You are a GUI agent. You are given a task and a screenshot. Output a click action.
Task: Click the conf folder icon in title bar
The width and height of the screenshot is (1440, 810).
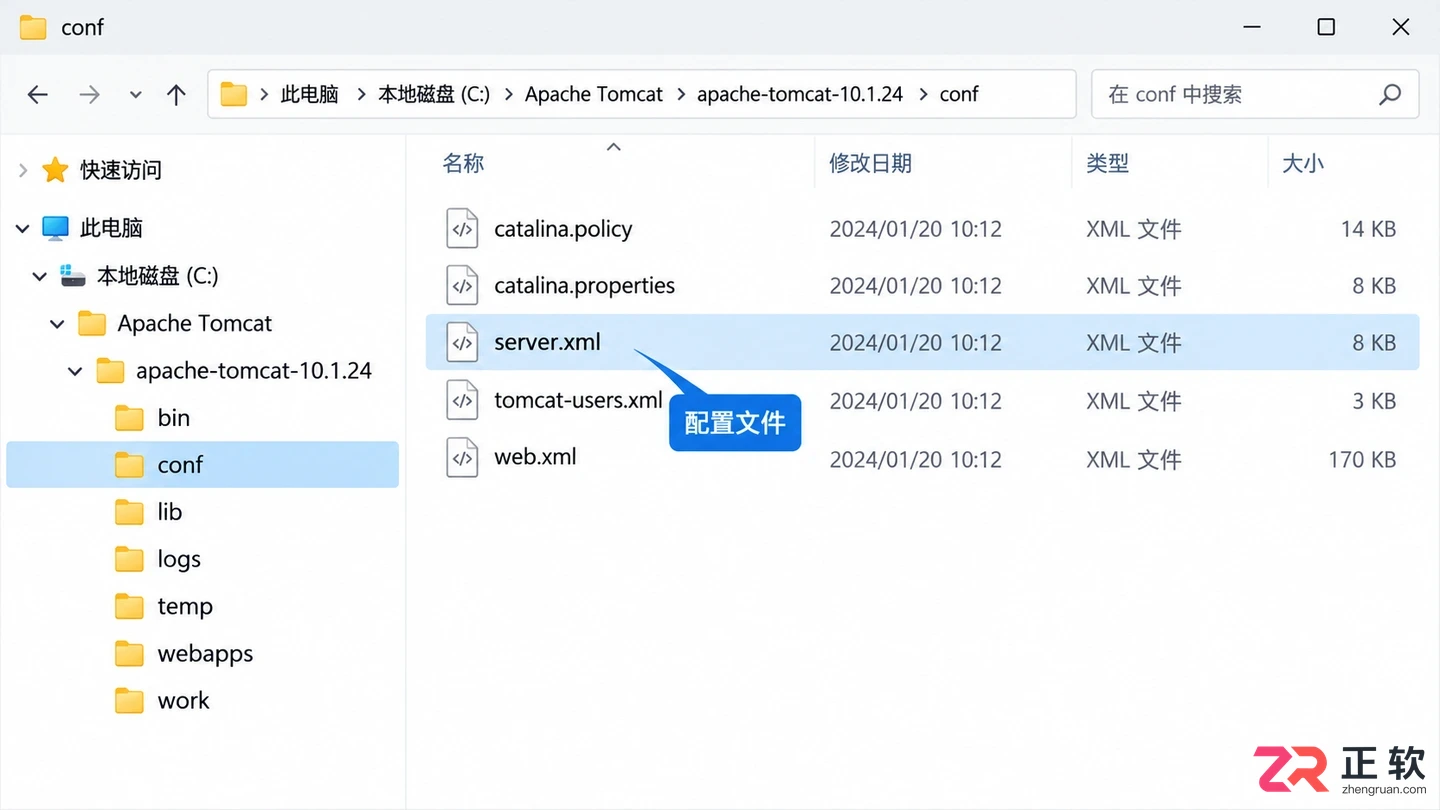click(33, 27)
